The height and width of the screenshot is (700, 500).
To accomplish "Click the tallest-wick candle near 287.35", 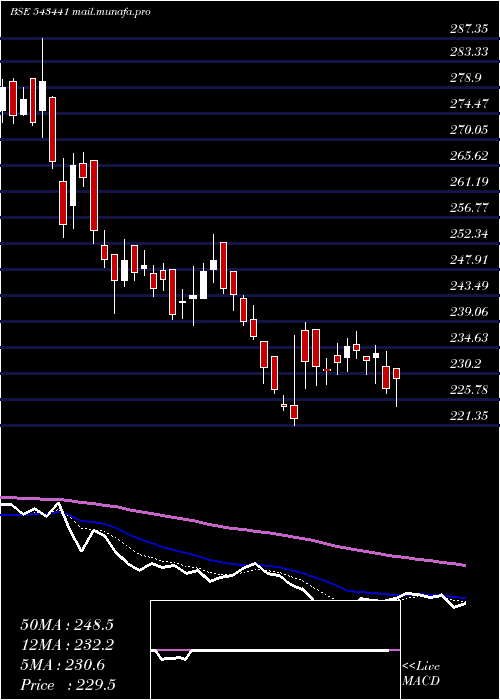I will (x=42, y=88).
